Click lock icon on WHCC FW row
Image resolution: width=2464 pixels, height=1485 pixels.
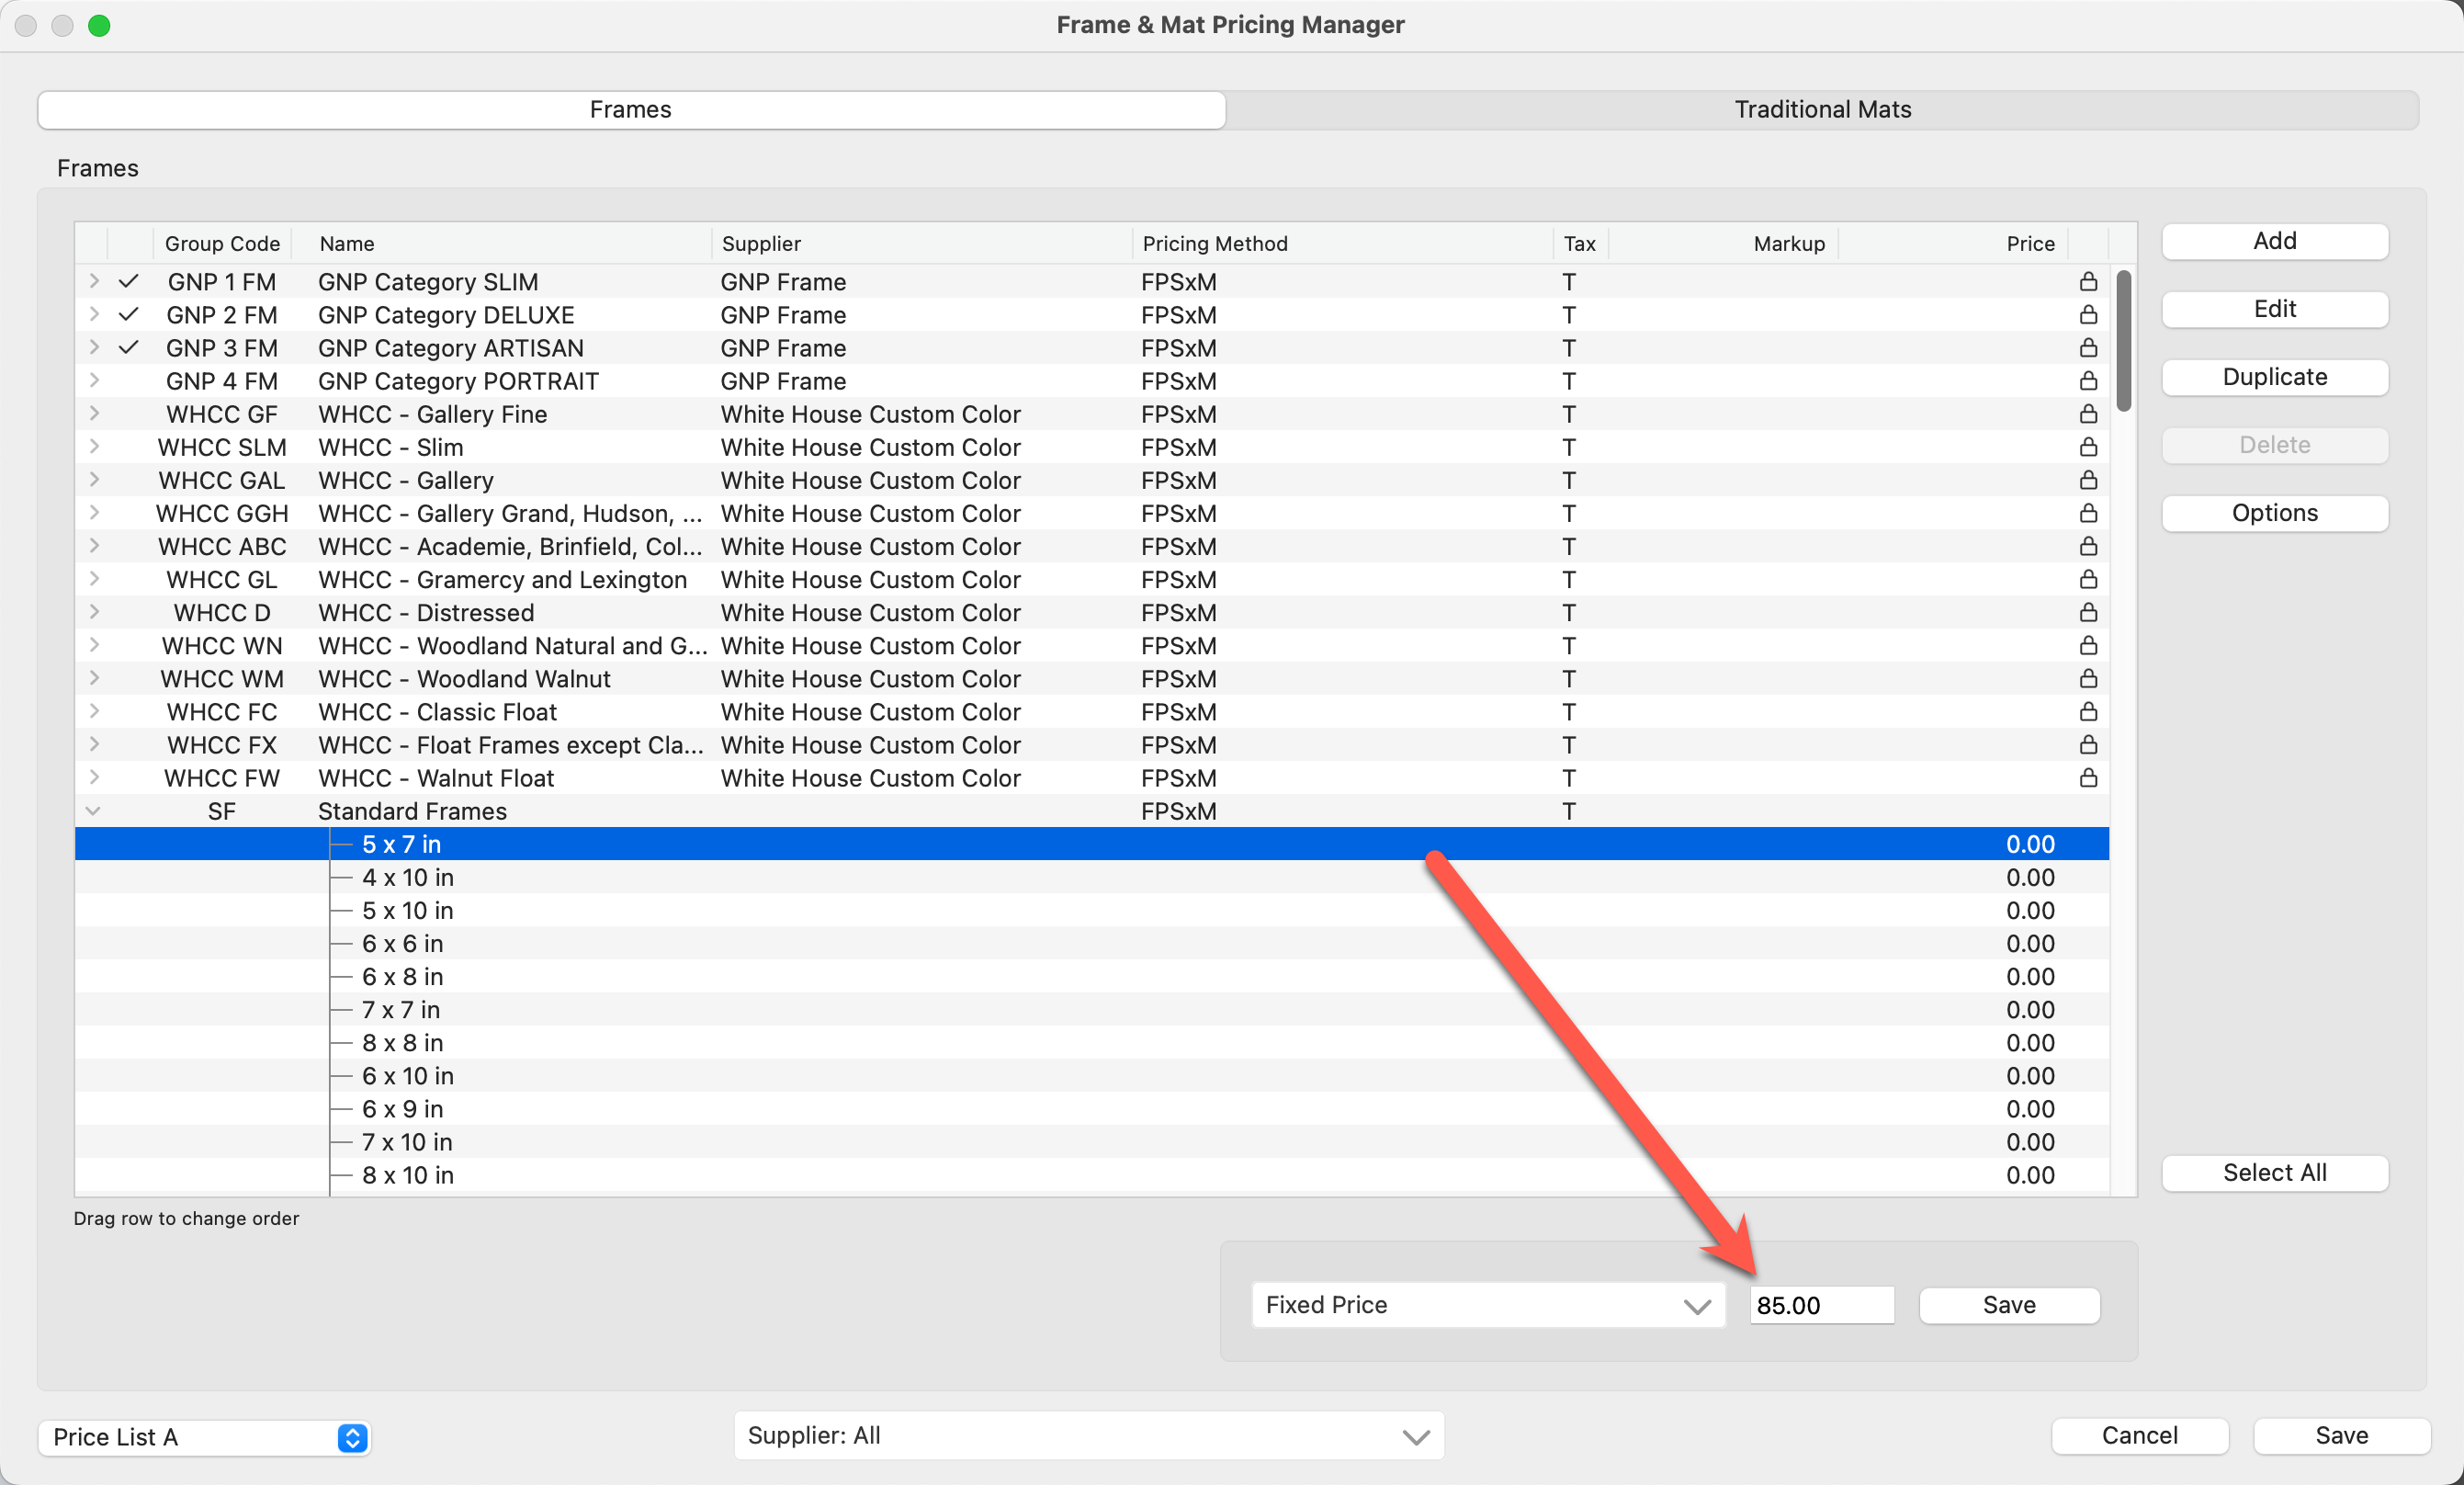point(2088,778)
